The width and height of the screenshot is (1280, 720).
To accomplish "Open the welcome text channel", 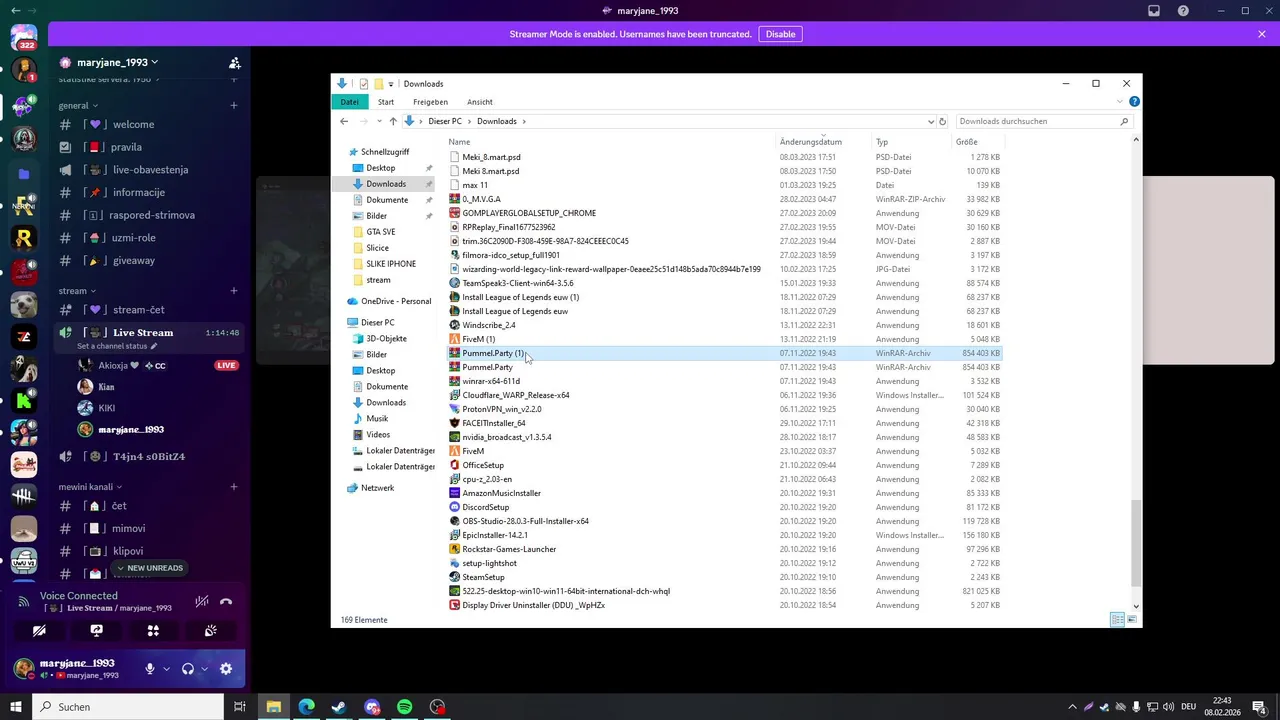I will 133,125.
